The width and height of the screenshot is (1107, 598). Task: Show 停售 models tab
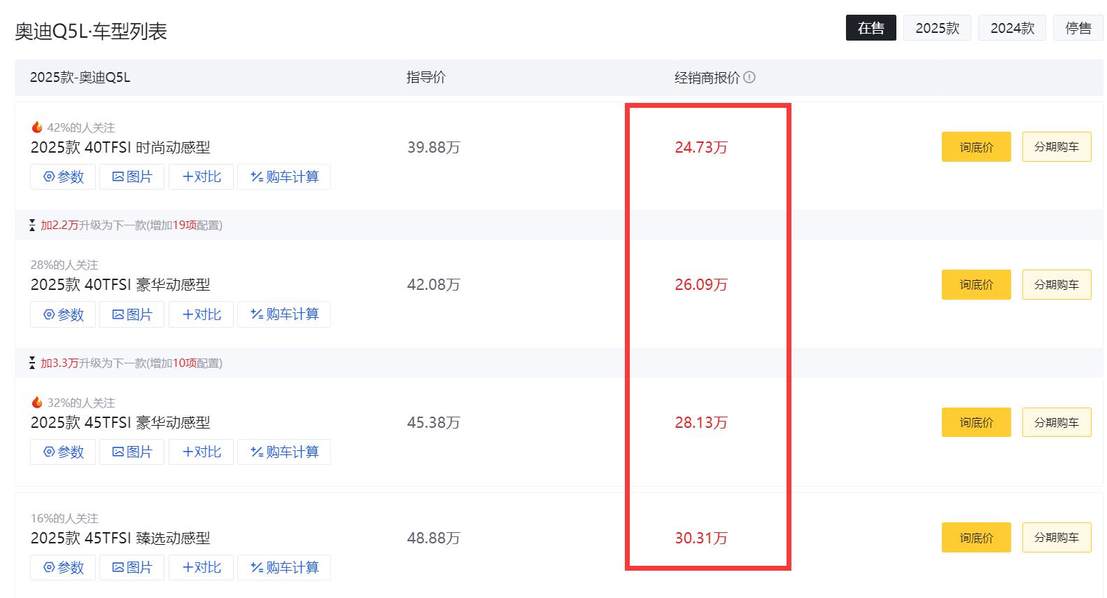point(1078,28)
